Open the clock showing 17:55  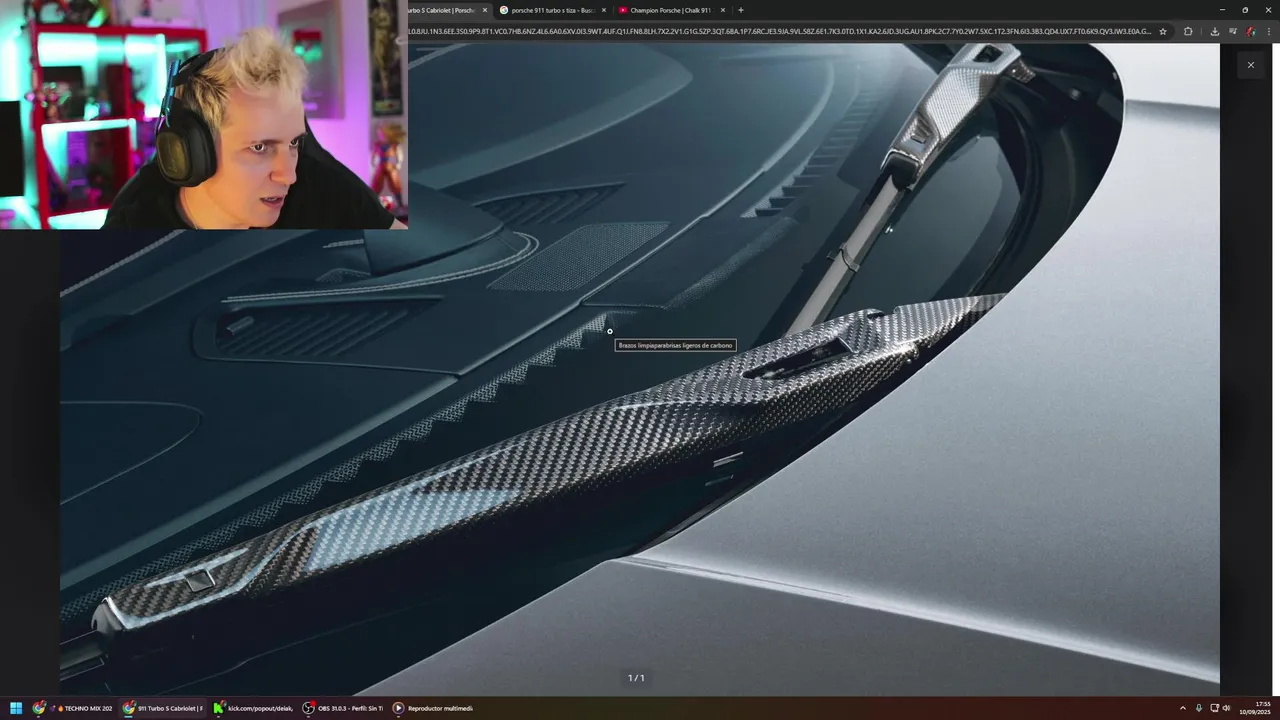click(1256, 708)
